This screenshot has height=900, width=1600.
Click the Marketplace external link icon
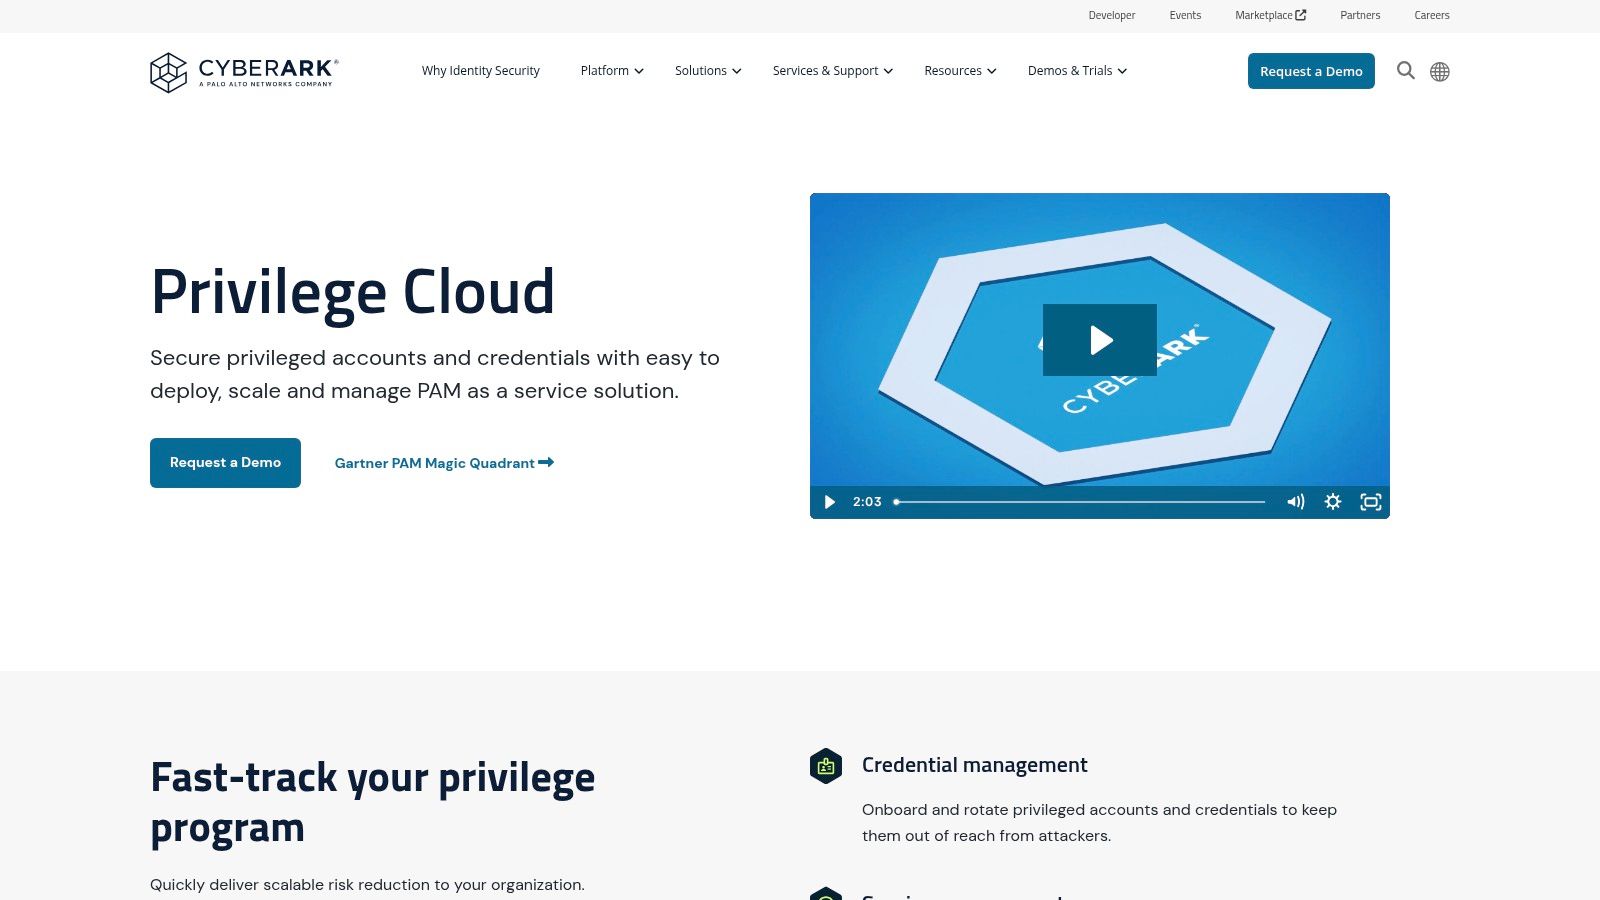click(1301, 15)
